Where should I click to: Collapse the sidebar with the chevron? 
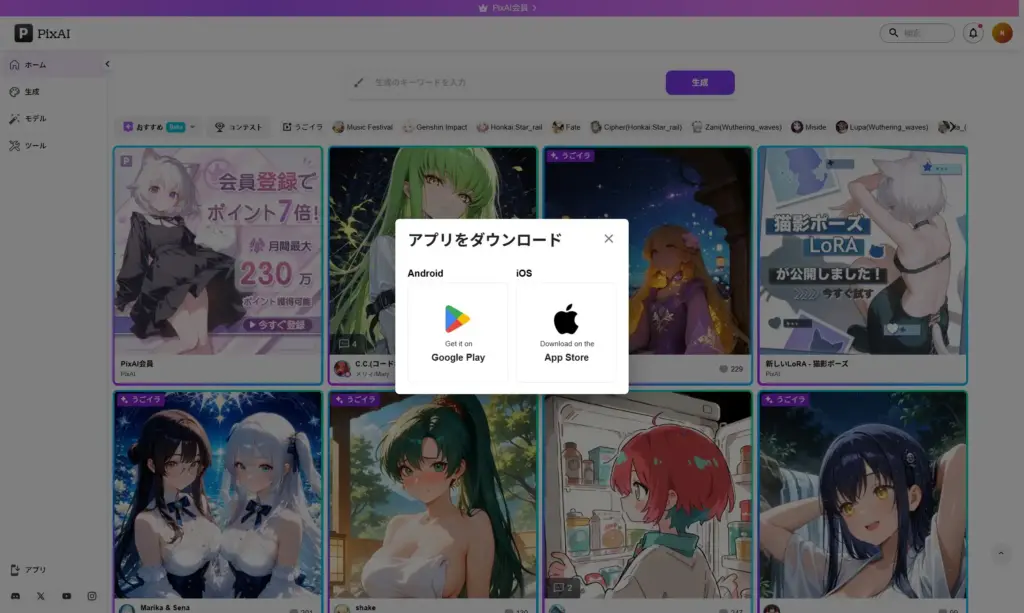107,64
